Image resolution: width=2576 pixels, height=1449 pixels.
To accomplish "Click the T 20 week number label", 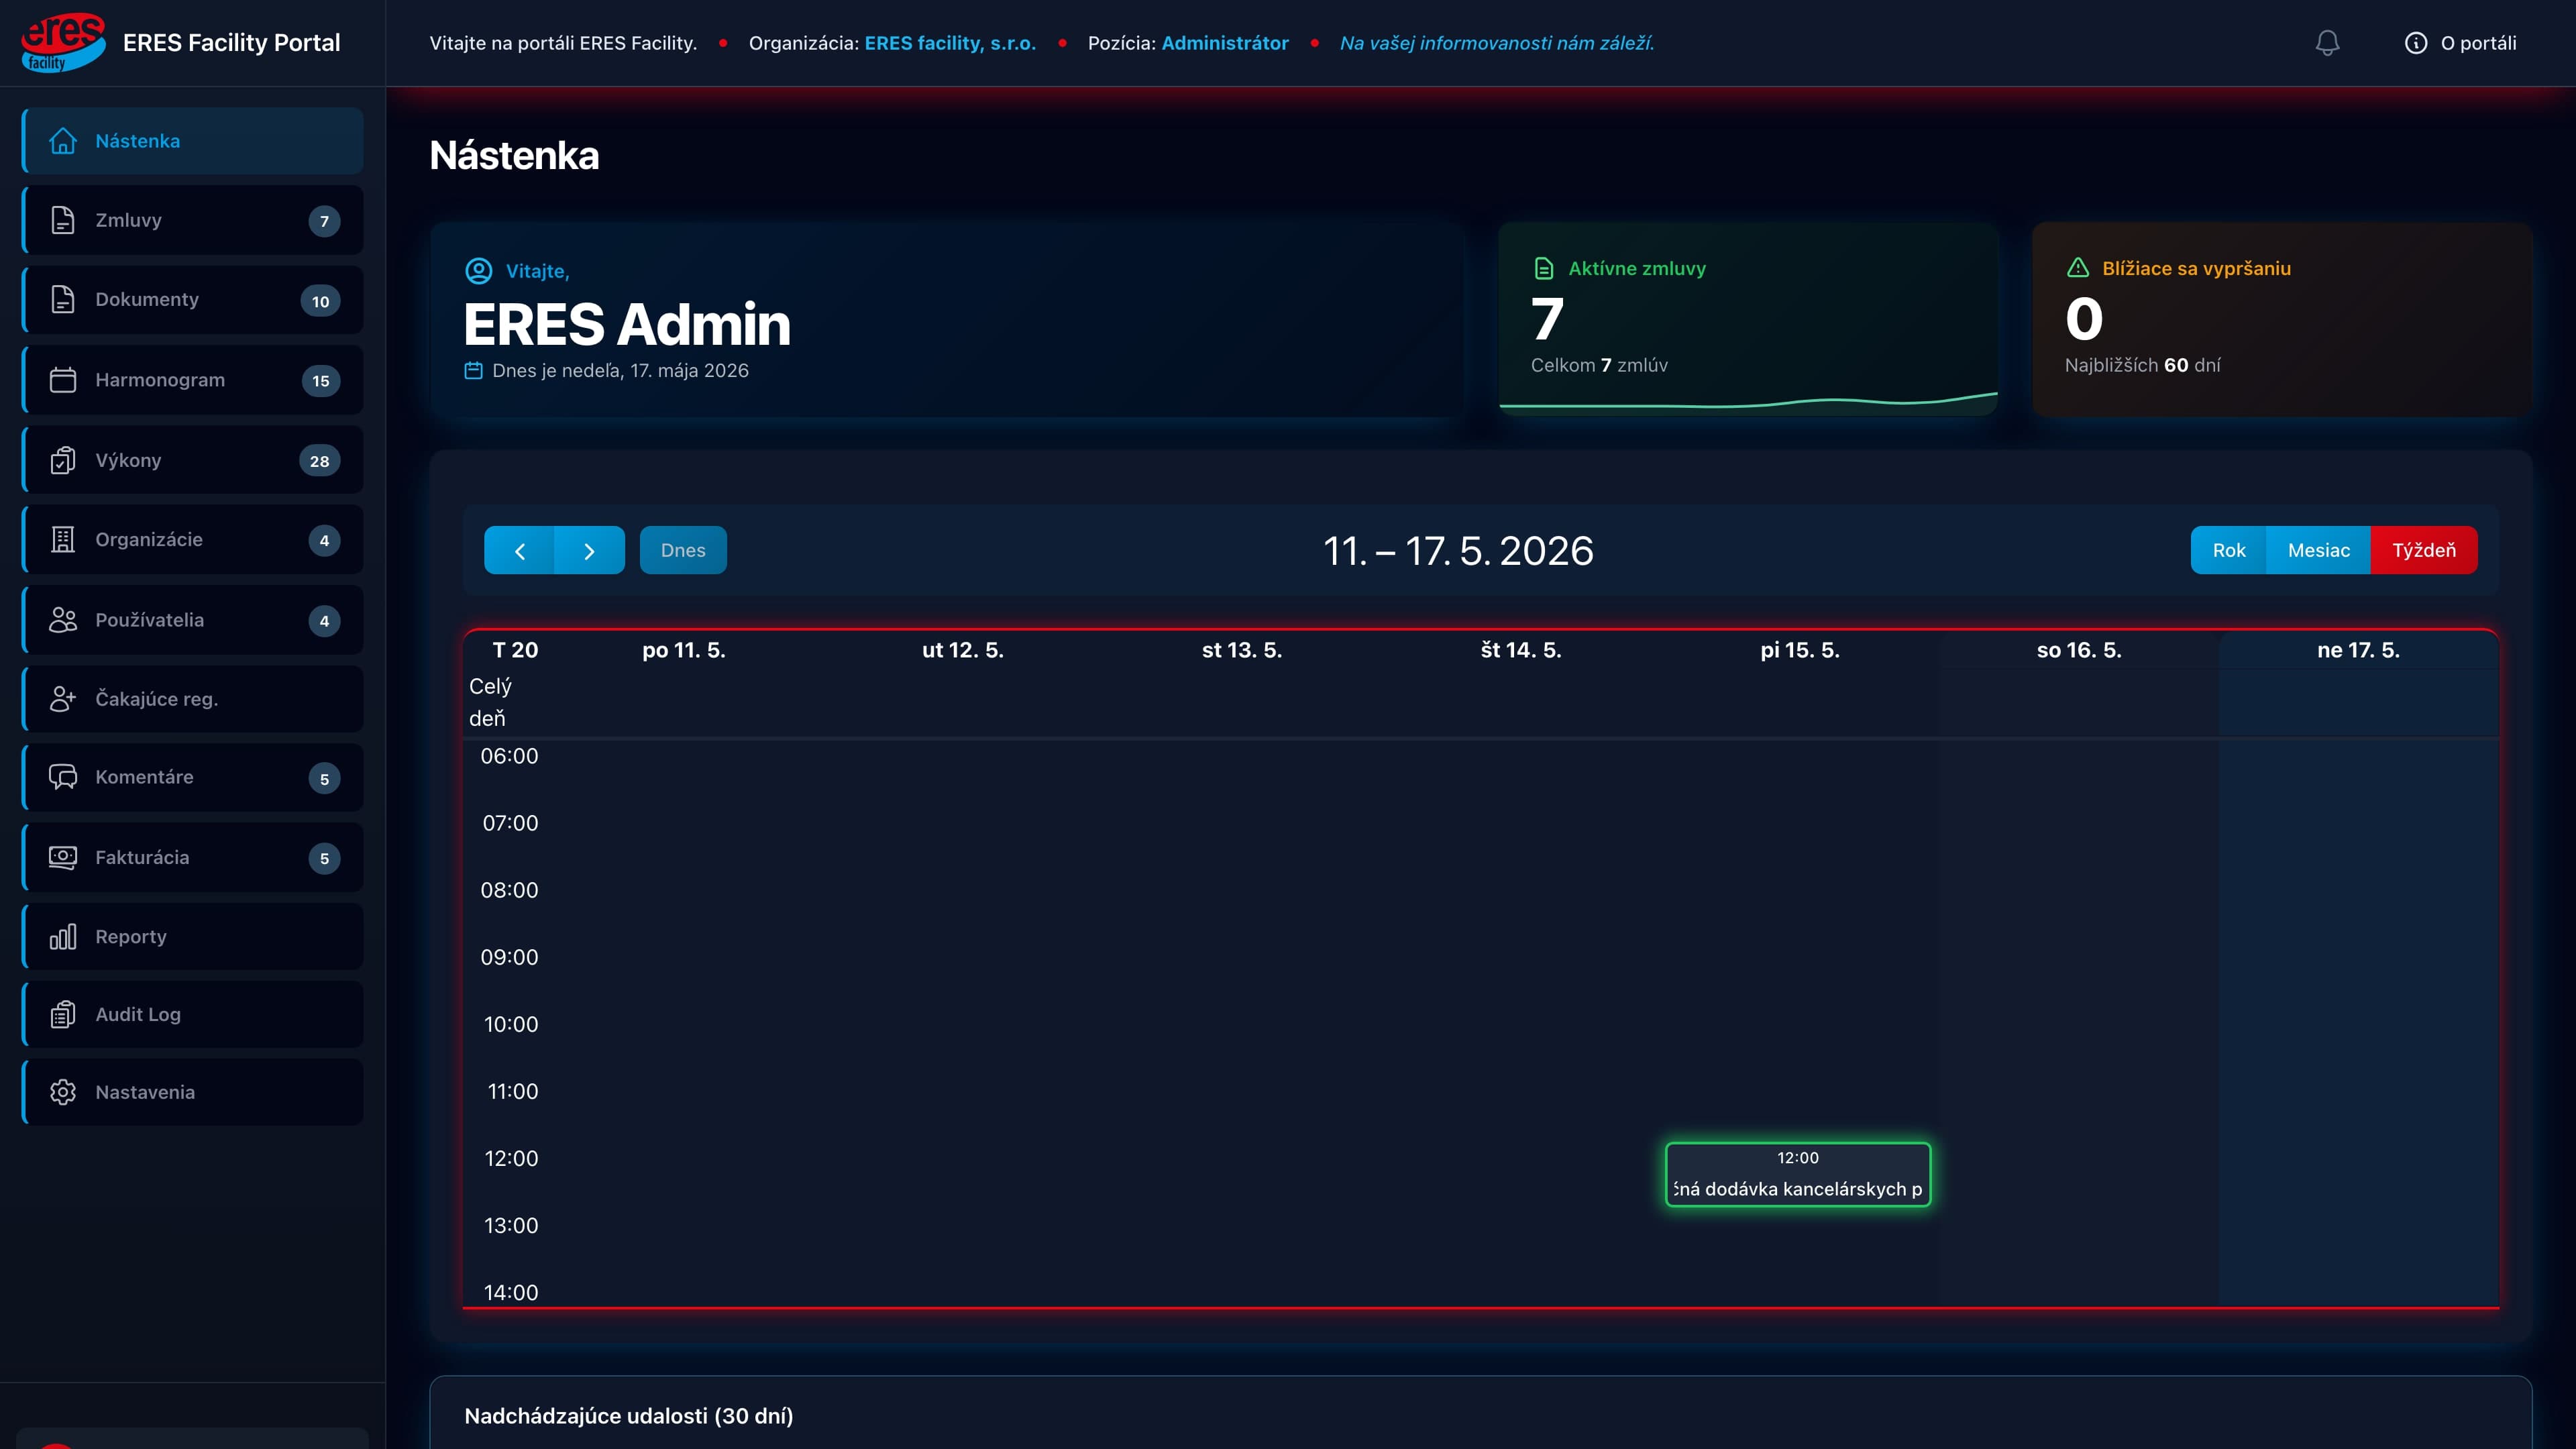I will (515, 650).
